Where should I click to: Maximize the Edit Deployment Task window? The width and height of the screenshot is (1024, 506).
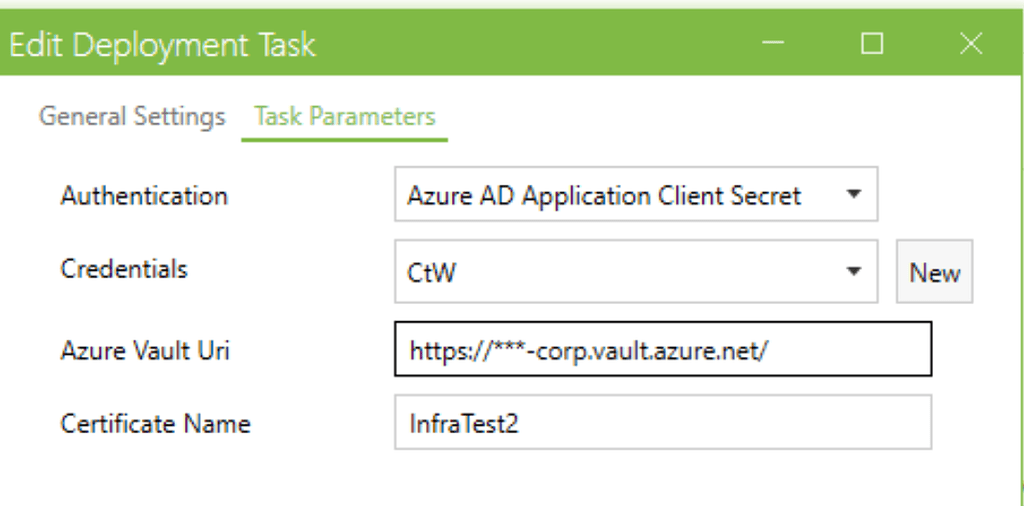point(872,44)
